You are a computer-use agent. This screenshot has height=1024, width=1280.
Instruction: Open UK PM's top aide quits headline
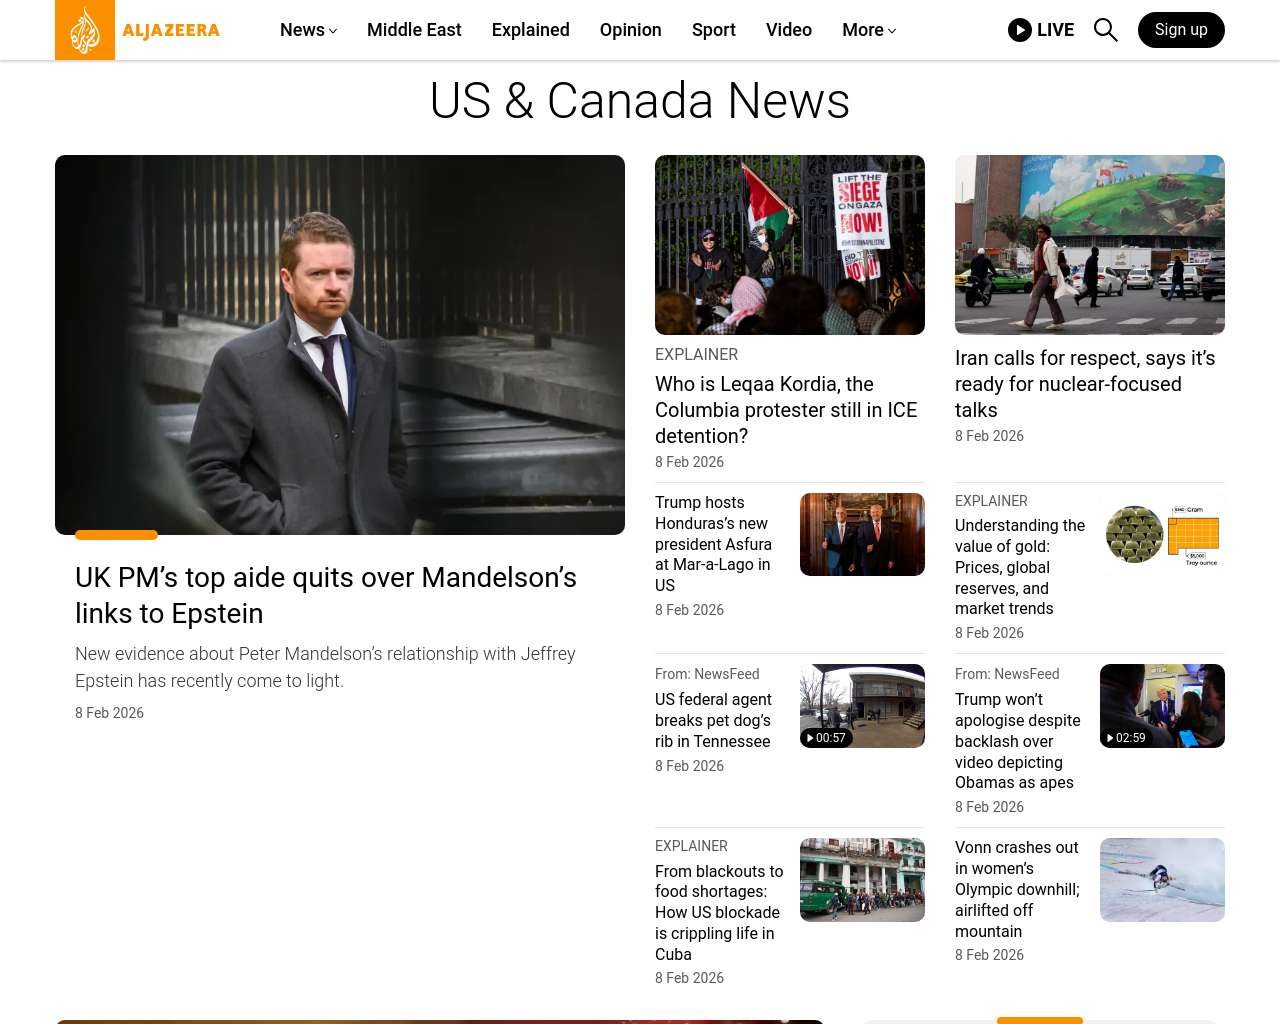pos(325,595)
